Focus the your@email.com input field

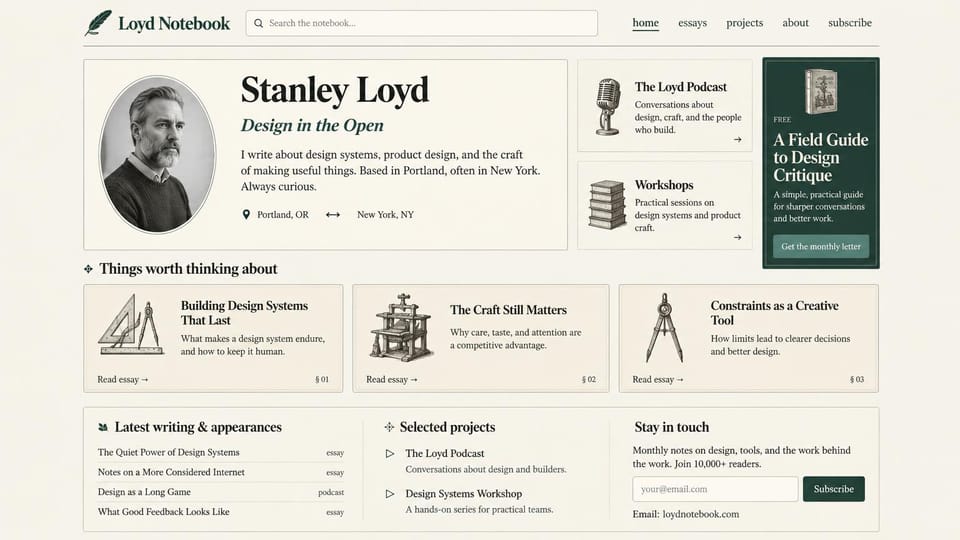click(x=715, y=489)
